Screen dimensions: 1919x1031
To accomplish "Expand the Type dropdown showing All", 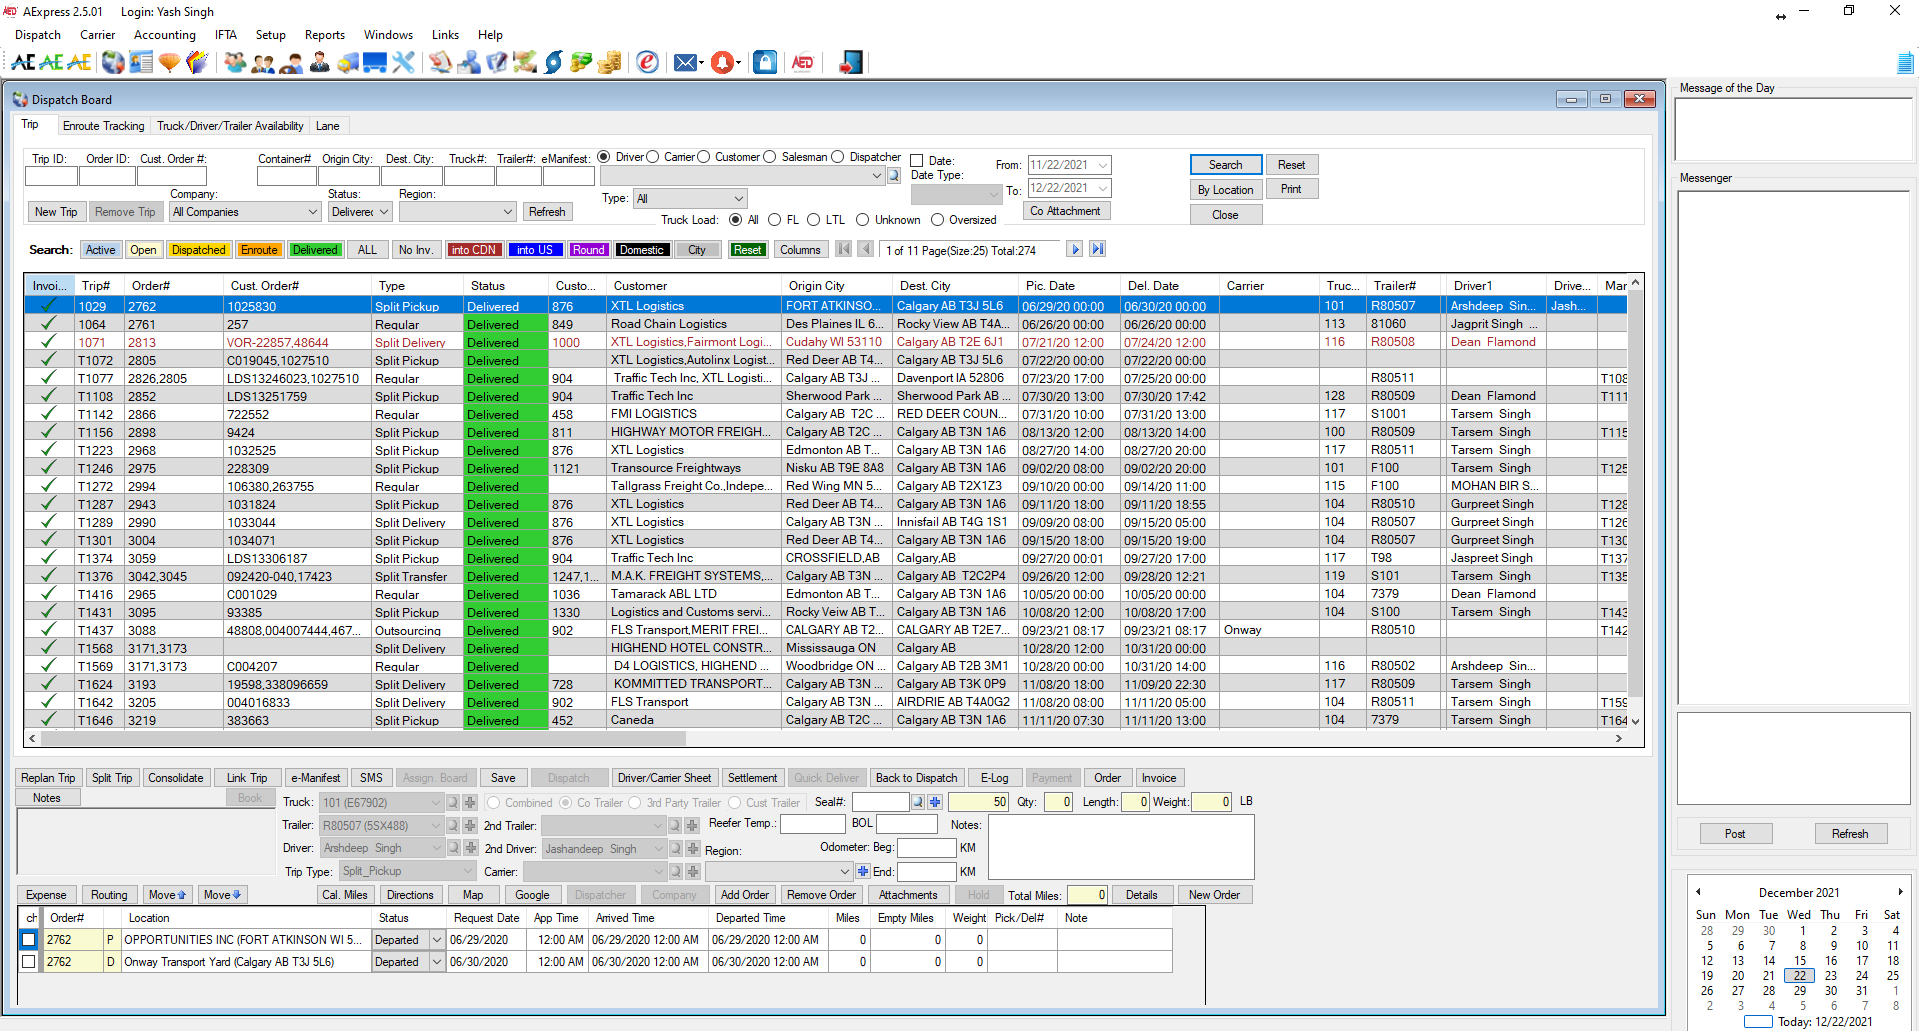I will tap(689, 198).
